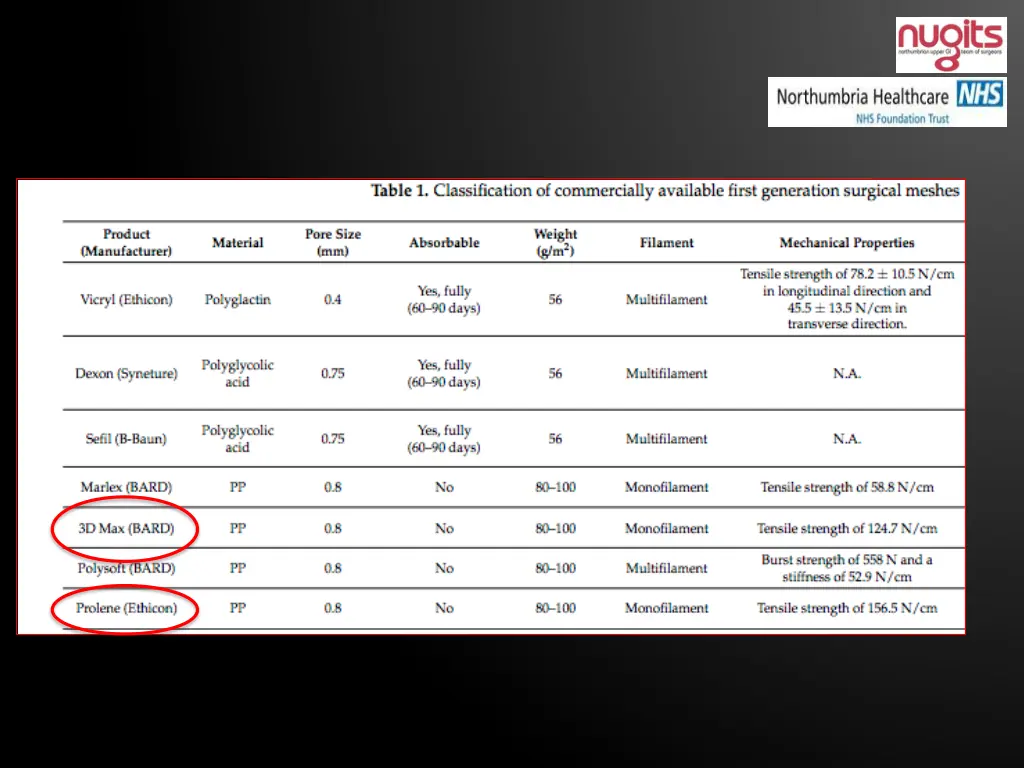Click weight '56' in the Vicryl row
This screenshot has width=1024, height=768.
555,299
